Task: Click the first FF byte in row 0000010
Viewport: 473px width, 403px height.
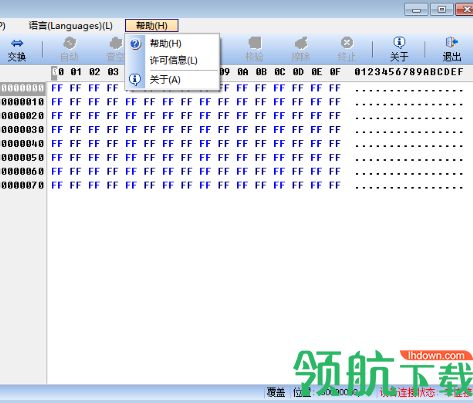Action: (57, 102)
